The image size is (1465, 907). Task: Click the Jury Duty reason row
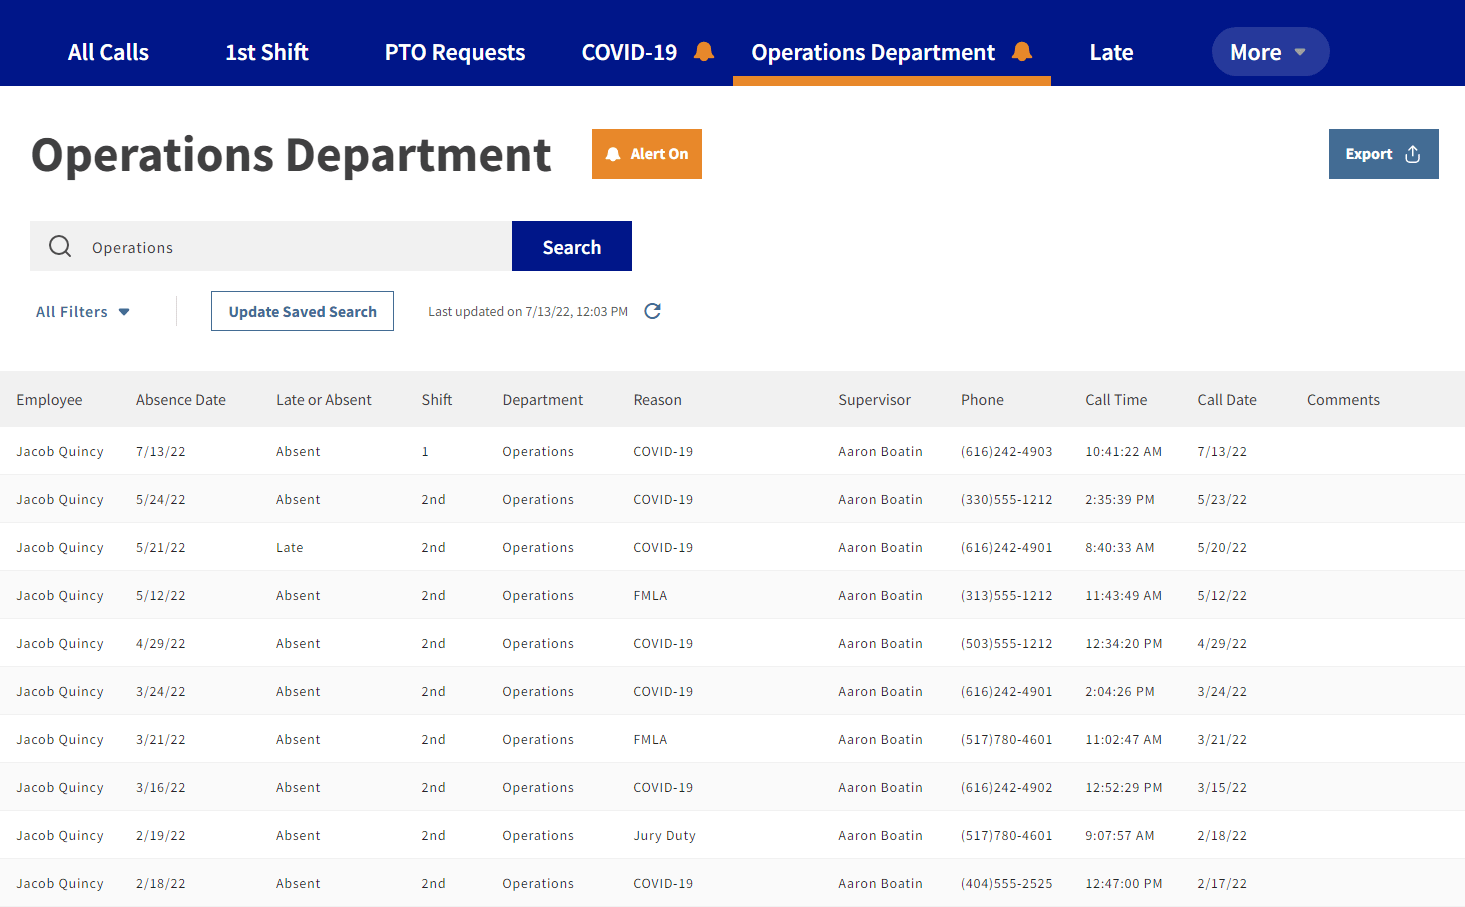(x=664, y=835)
